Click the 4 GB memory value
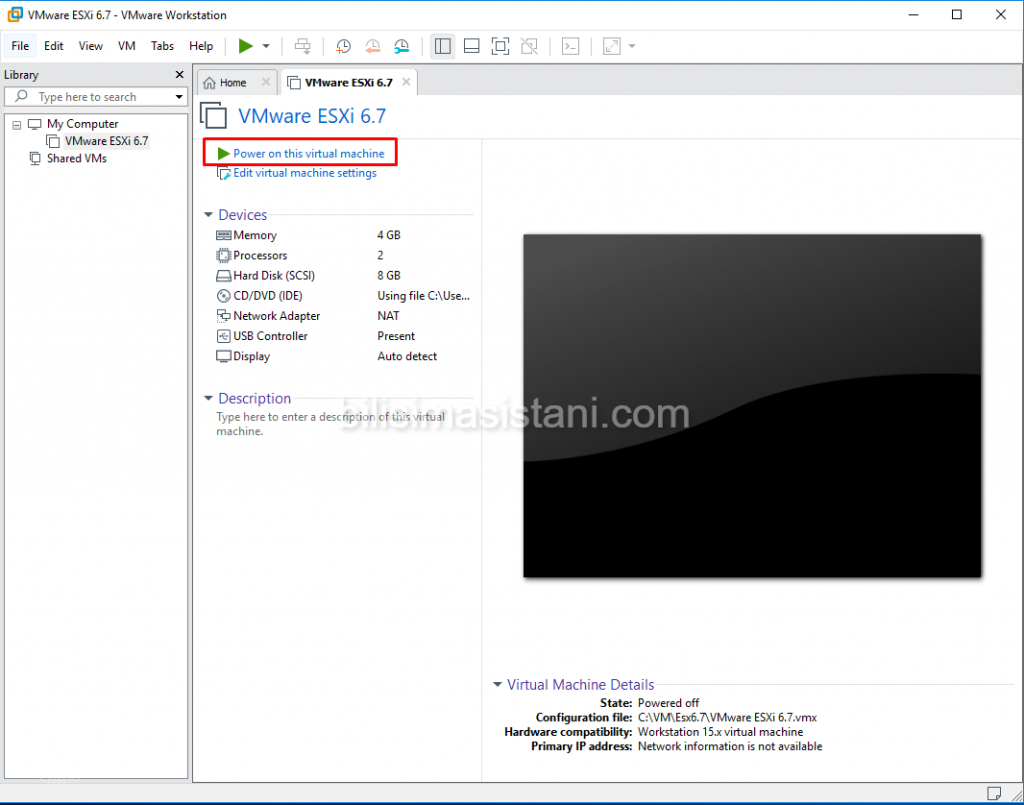1024x805 pixels. 389,235
